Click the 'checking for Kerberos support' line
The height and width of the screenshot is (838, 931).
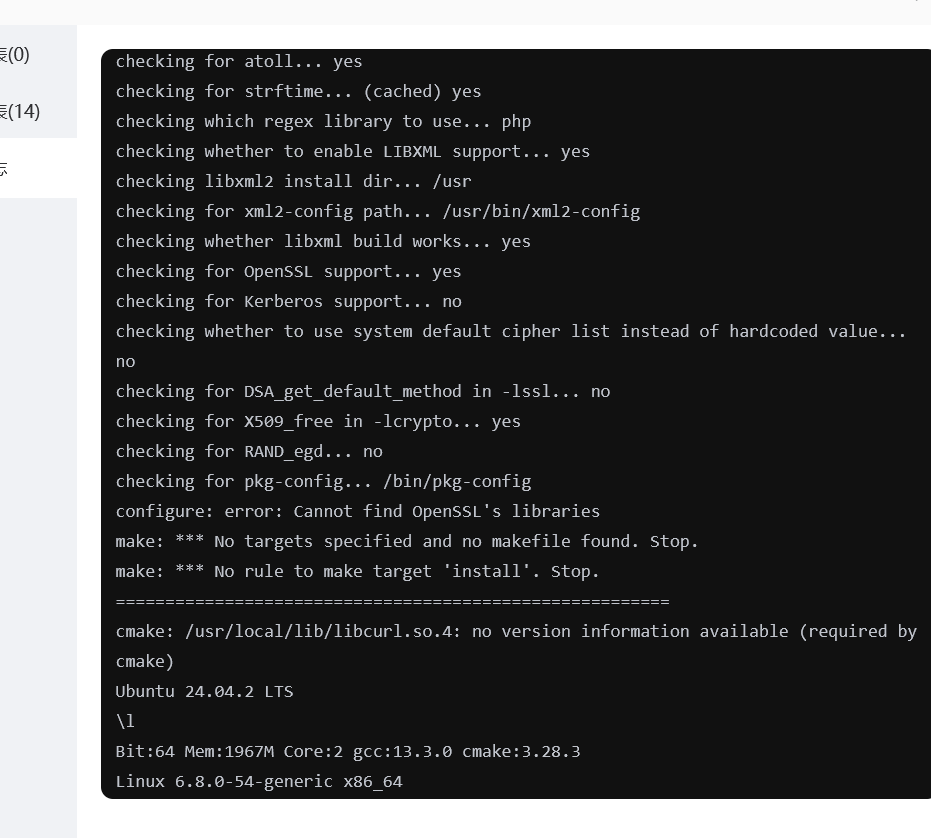(288, 302)
